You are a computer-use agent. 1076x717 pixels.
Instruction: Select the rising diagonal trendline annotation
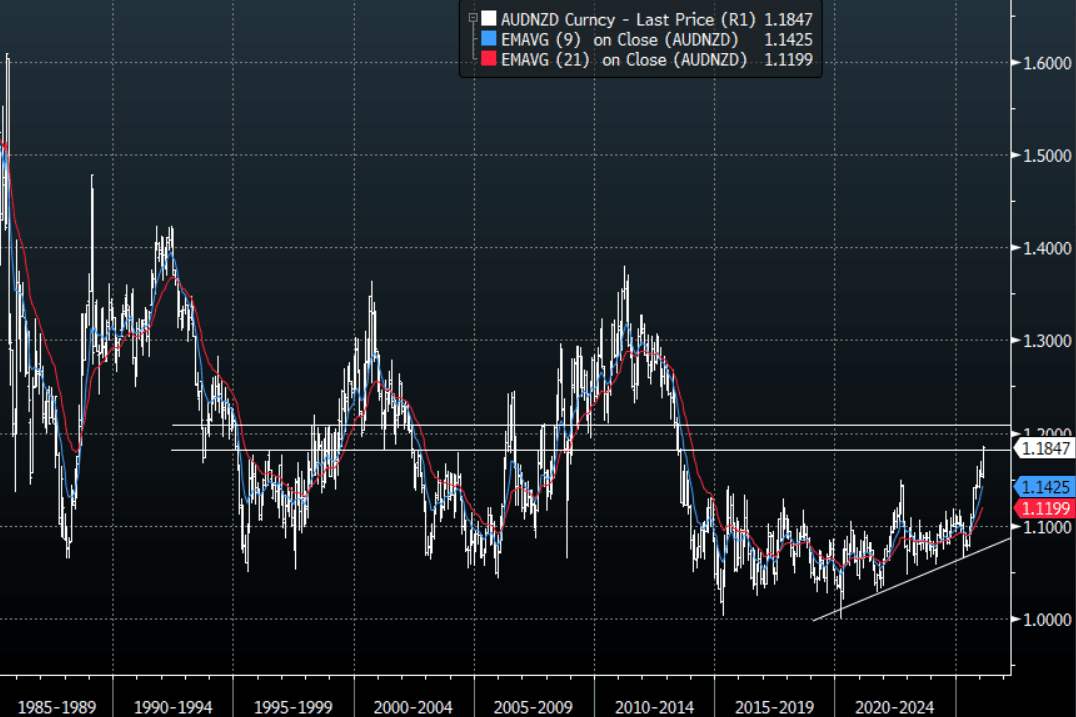pos(913,579)
